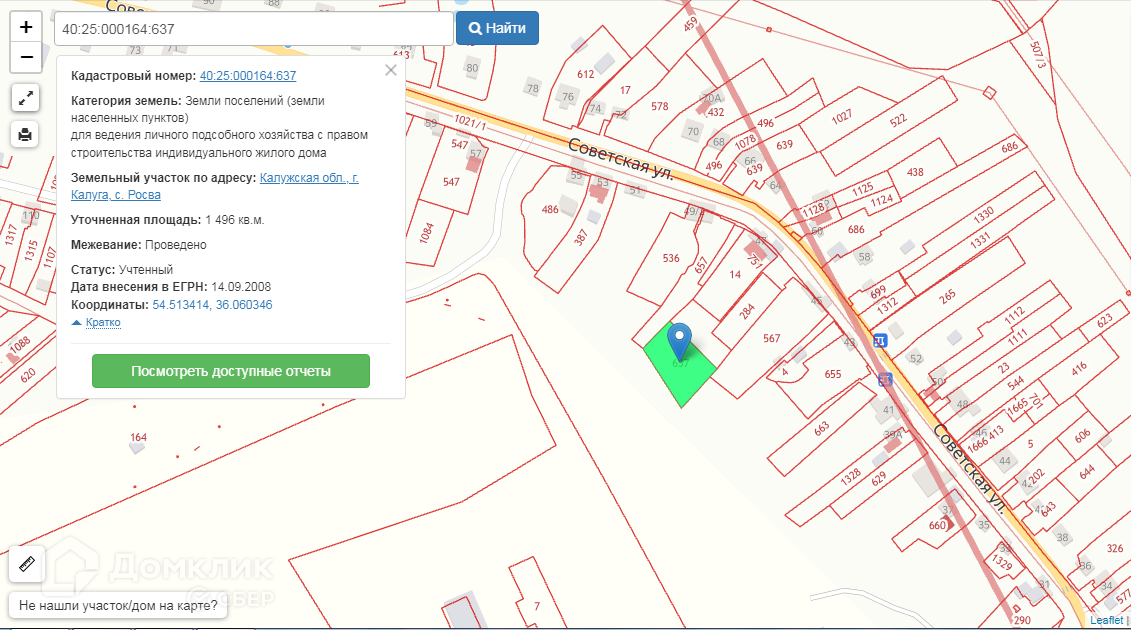
Task: Click upper bus stop icon on Советская ул.
Action: click(x=880, y=341)
